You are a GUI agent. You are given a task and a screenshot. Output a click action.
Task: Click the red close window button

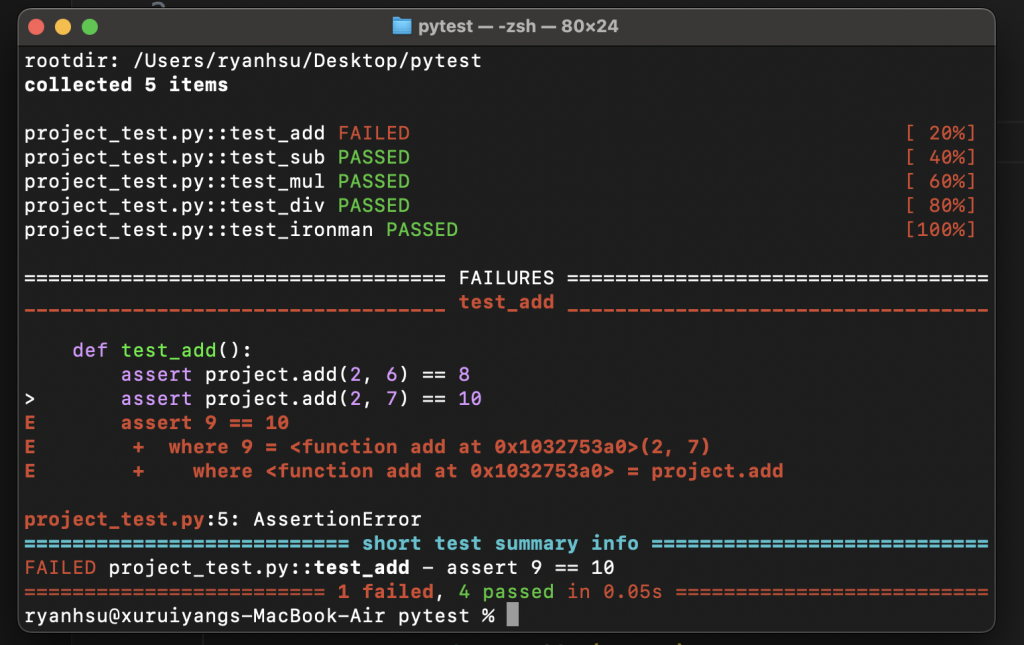[37, 27]
